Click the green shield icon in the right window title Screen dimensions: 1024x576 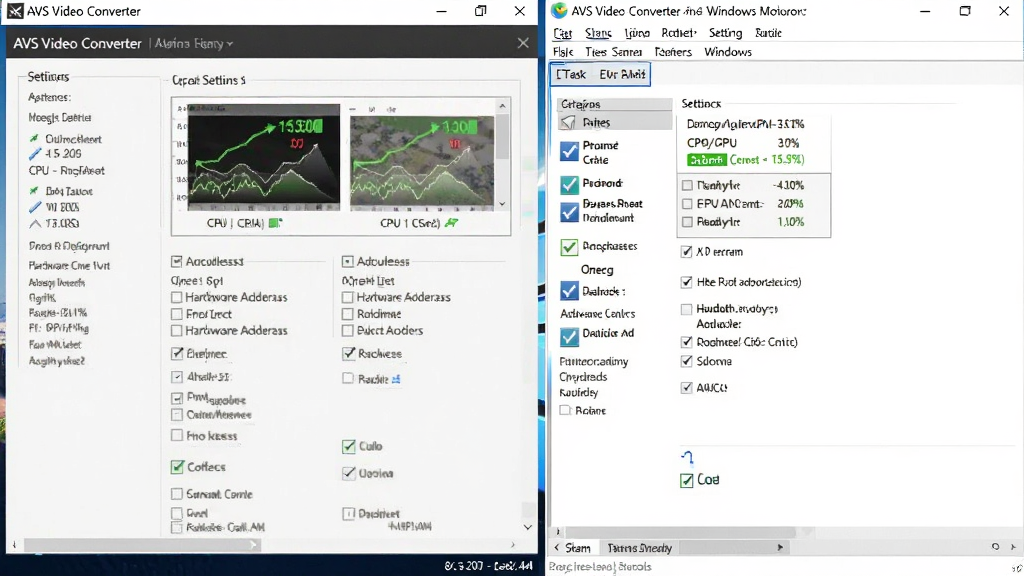[x=559, y=11]
